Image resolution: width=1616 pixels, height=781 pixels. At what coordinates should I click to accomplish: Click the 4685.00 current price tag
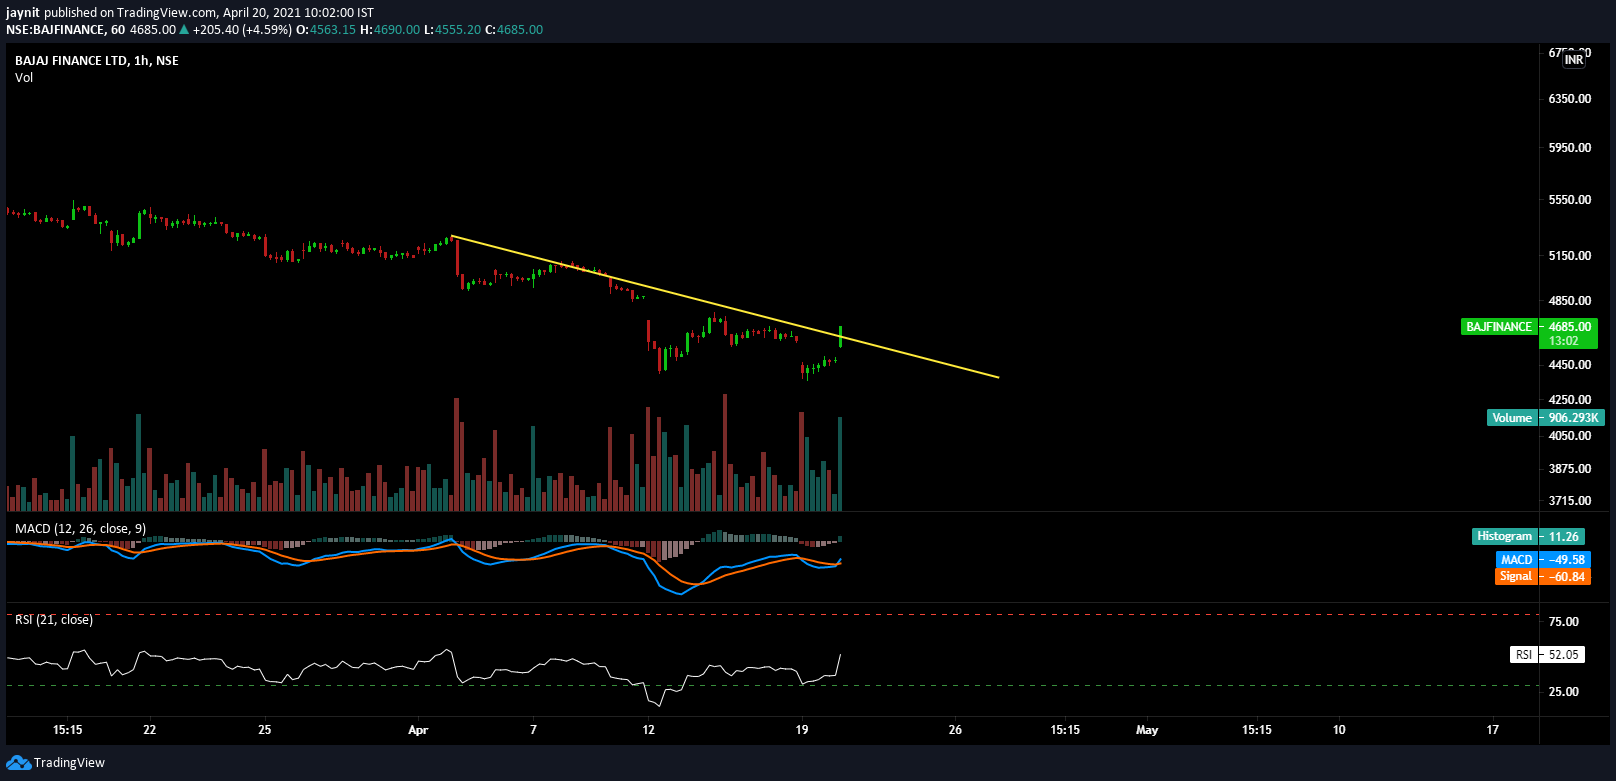pyautogui.click(x=1570, y=327)
